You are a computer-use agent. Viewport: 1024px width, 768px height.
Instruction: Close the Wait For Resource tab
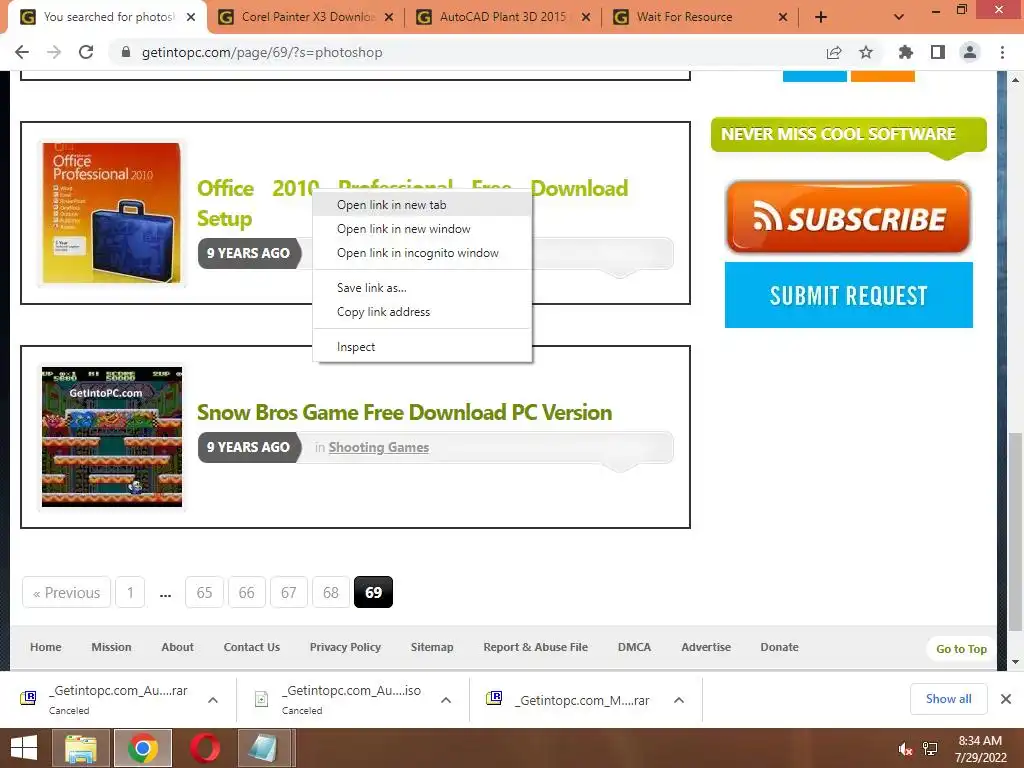coord(783,17)
